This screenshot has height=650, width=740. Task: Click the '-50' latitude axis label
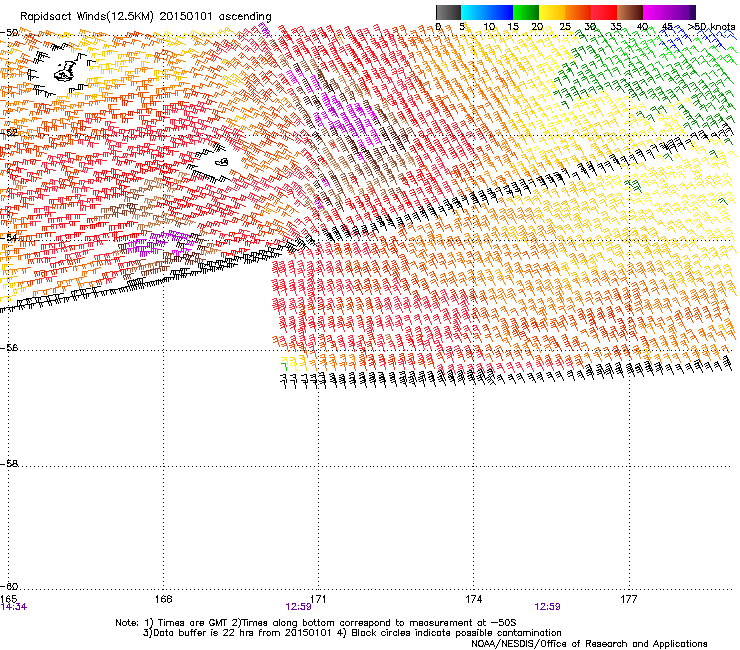pos(9,33)
